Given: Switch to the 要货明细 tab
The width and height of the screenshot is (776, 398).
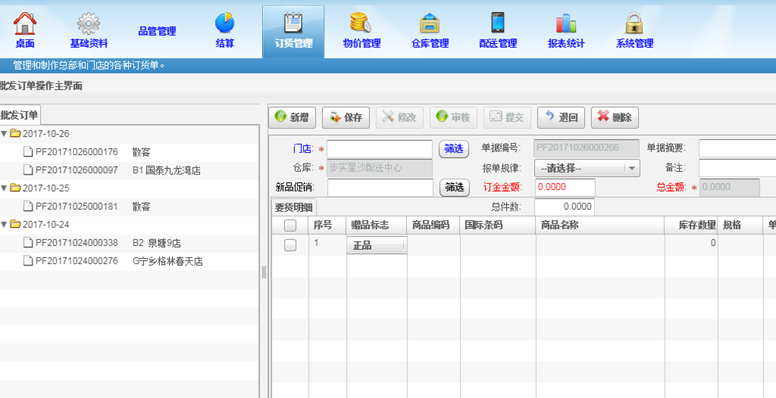Looking at the screenshot, I should tap(293, 207).
